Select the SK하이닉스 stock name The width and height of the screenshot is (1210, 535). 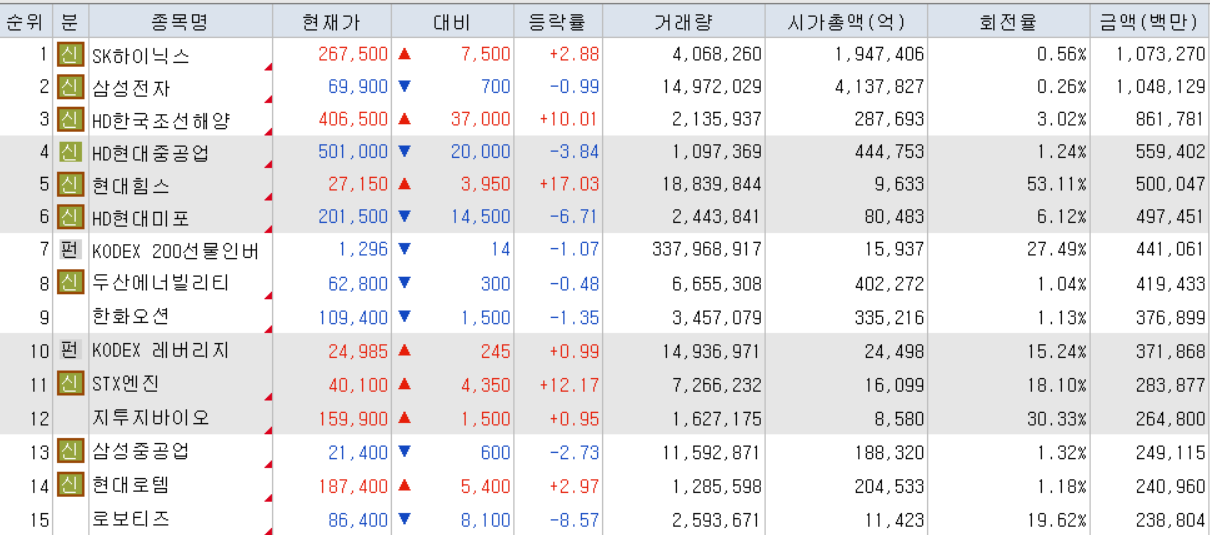[x=140, y=55]
